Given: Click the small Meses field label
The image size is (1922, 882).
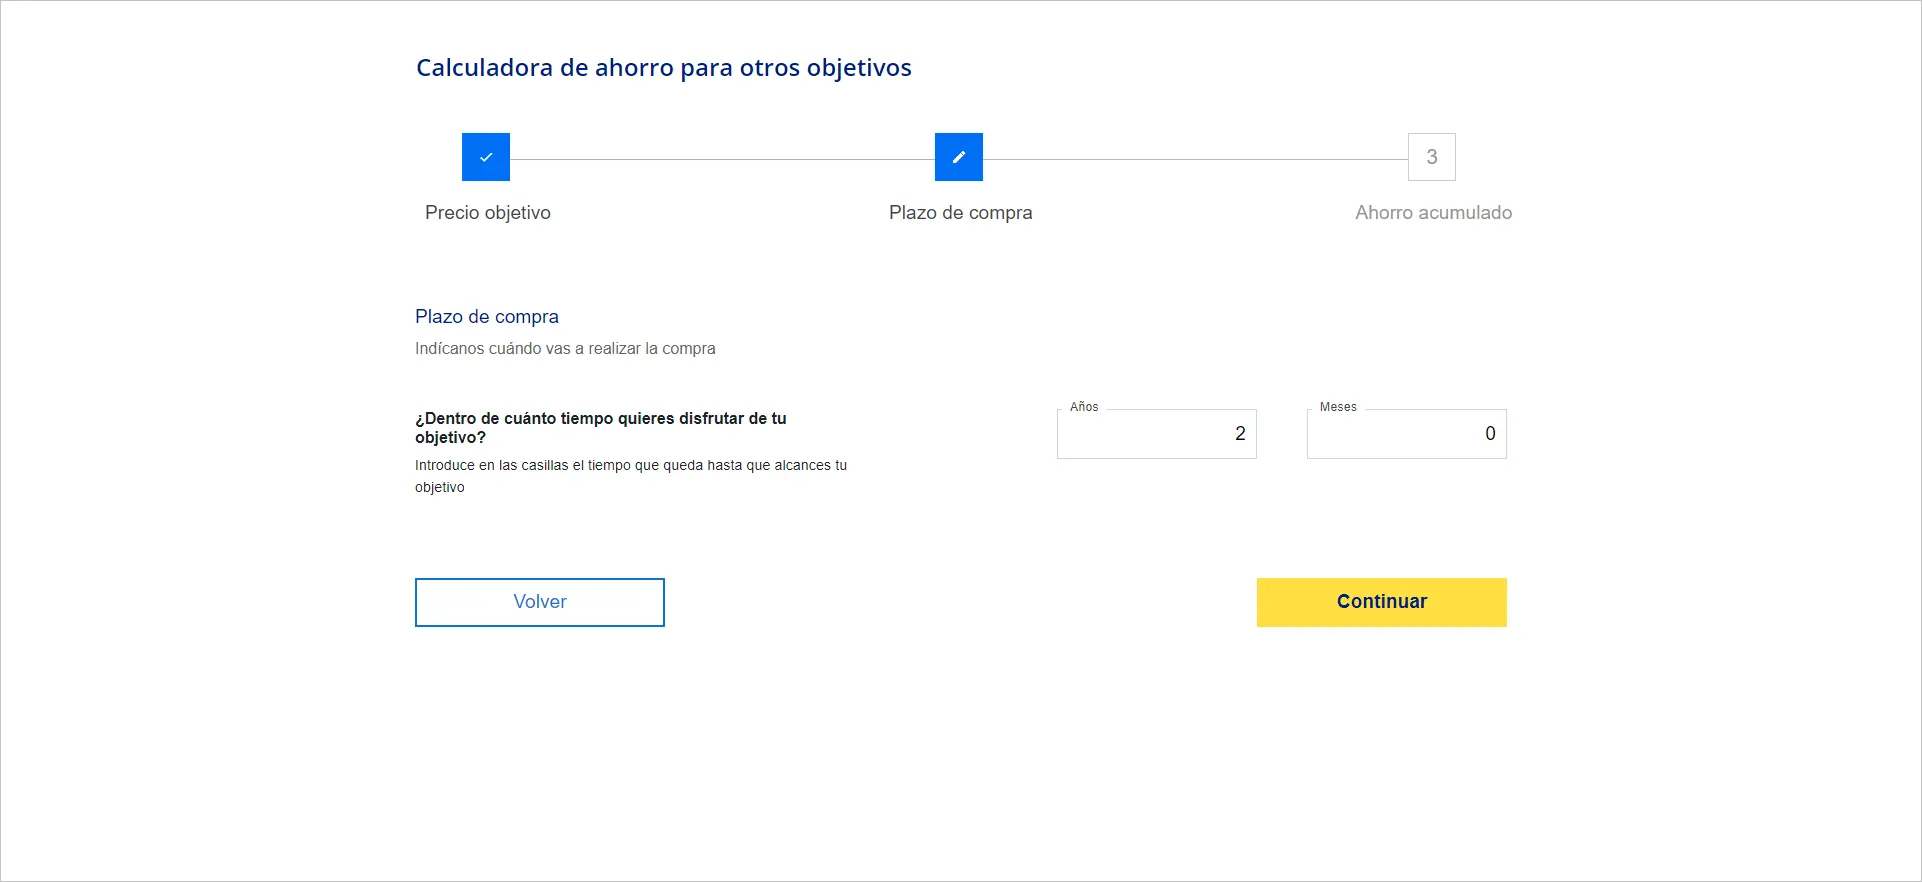Looking at the screenshot, I should click(1338, 407).
